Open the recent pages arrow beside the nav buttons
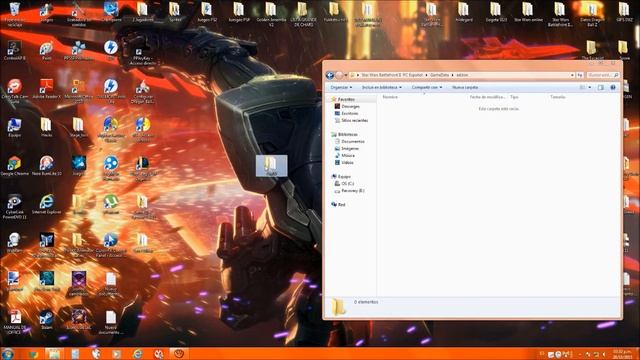The height and width of the screenshot is (360, 640). click(x=346, y=75)
